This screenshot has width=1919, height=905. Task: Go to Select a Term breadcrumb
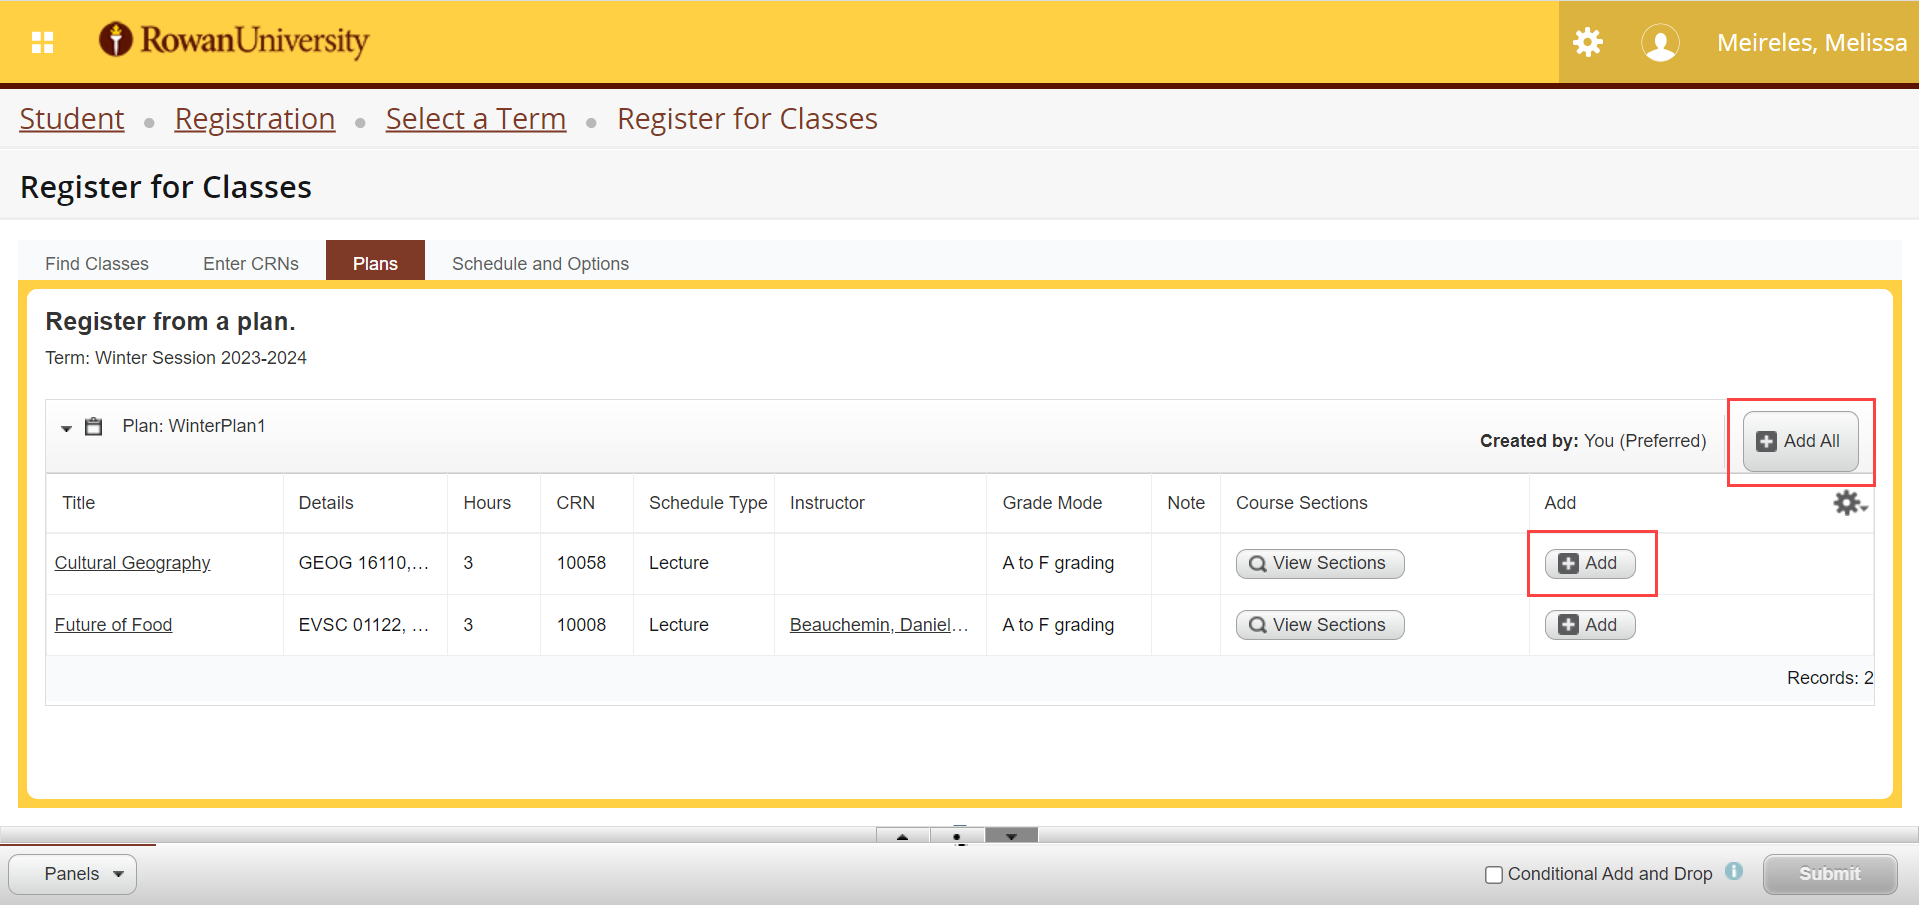pos(476,119)
